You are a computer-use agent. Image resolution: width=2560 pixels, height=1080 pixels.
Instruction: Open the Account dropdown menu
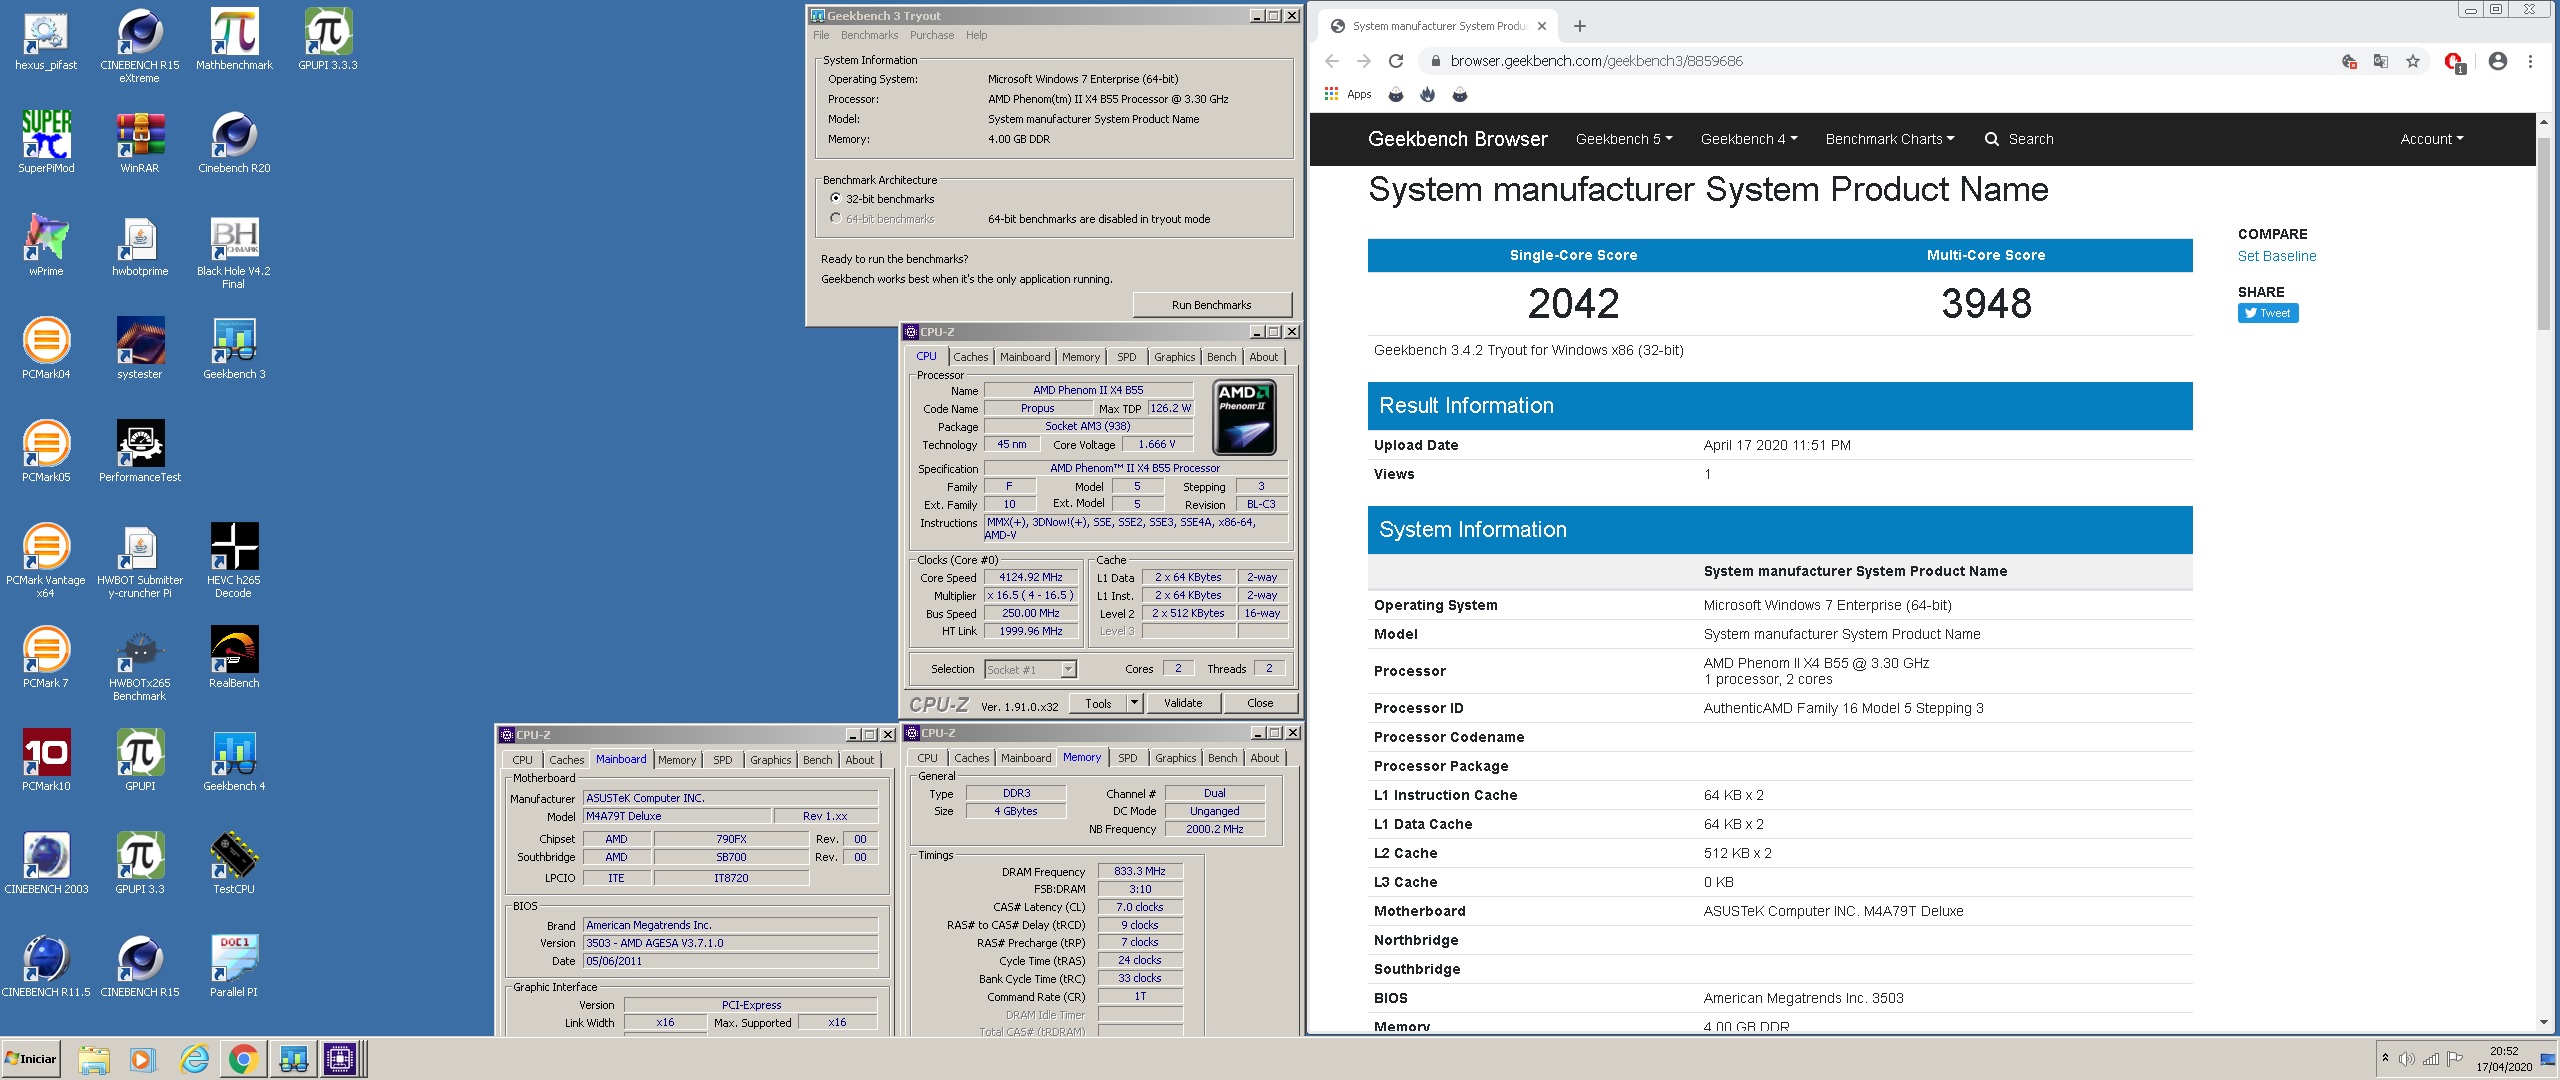[2431, 139]
